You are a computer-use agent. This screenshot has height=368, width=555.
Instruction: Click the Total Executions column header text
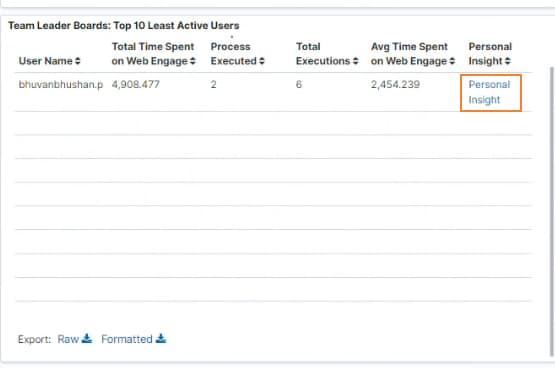(x=323, y=54)
